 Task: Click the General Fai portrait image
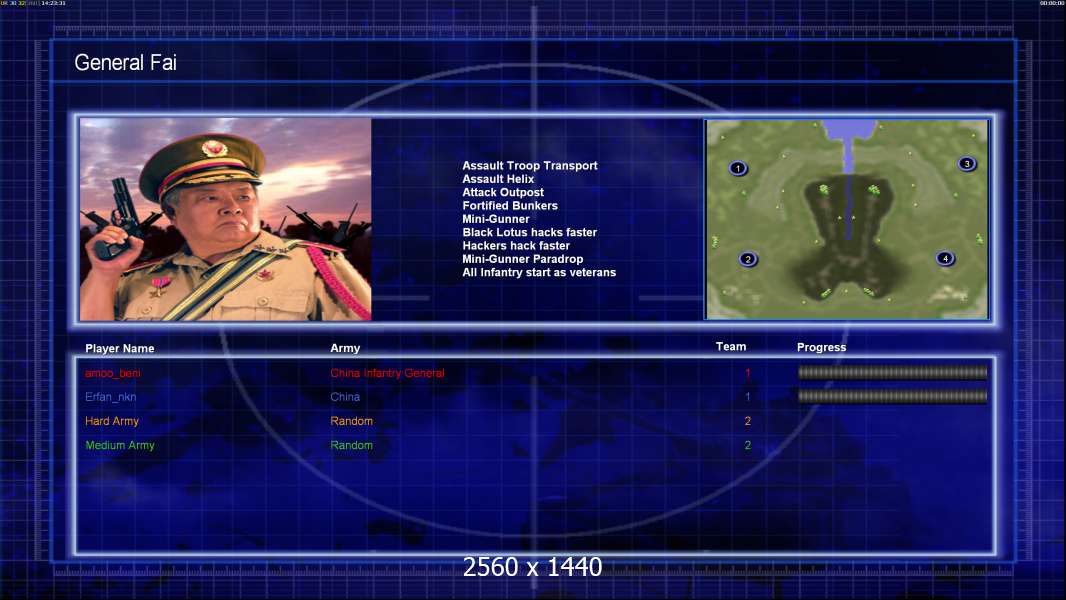[226, 219]
